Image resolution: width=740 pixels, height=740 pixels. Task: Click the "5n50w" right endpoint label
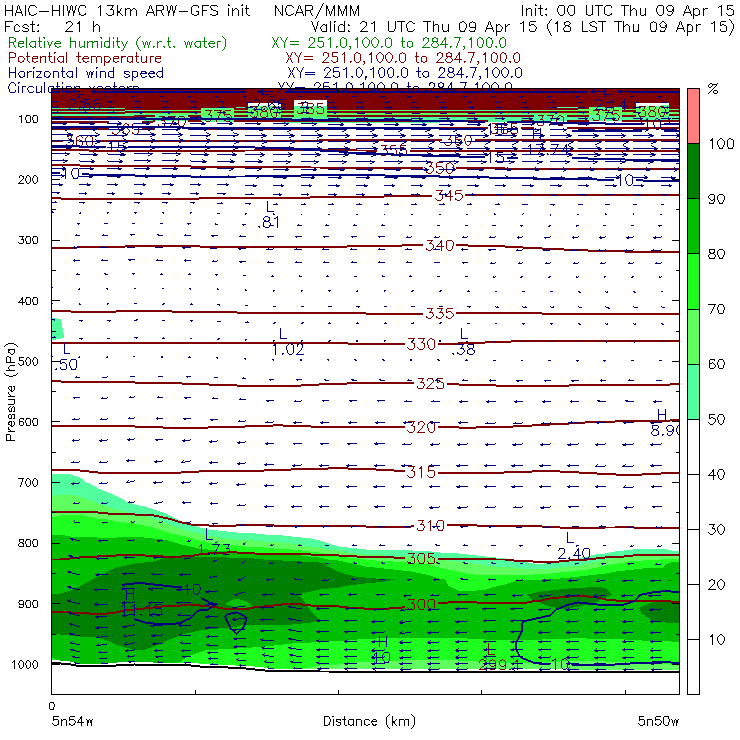click(658, 721)
